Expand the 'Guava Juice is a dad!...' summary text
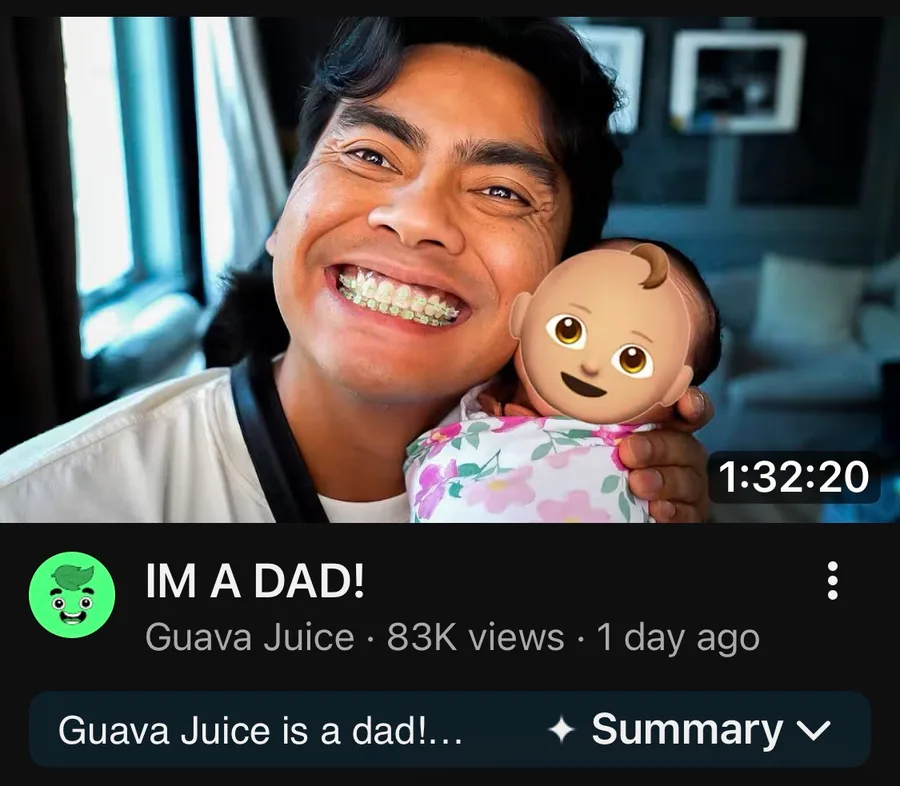Image resolution: width=900 pixels, height=786 pixels. [x=260, y=730]
